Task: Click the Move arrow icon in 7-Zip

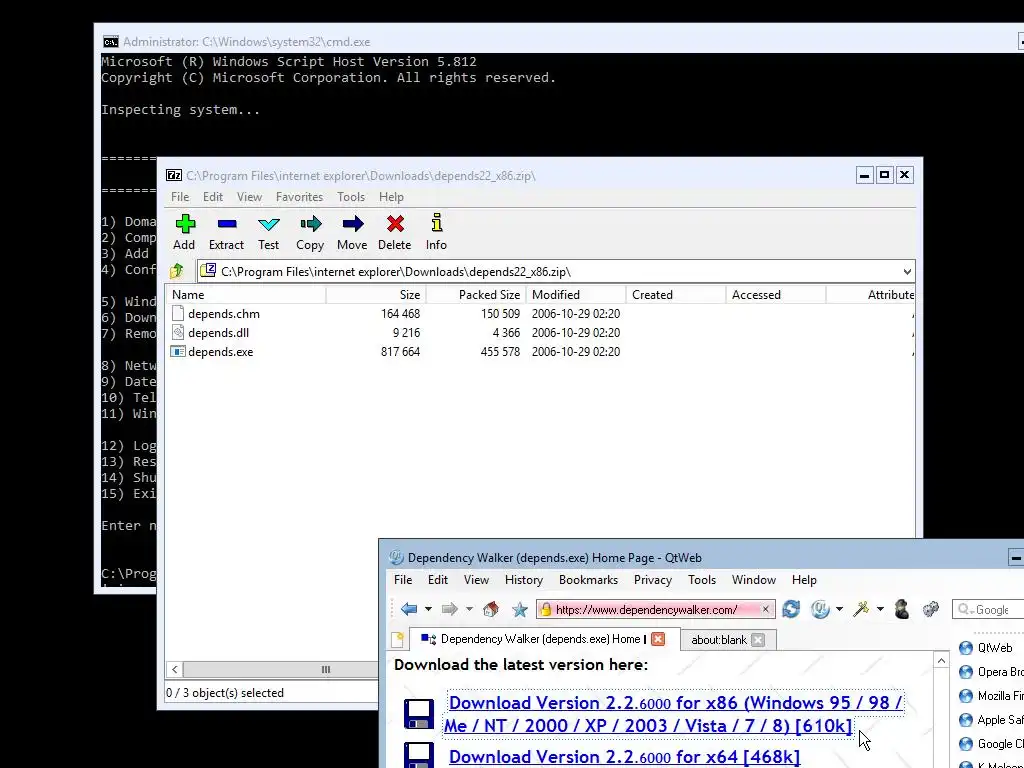Action: click(x=353, y=224)
